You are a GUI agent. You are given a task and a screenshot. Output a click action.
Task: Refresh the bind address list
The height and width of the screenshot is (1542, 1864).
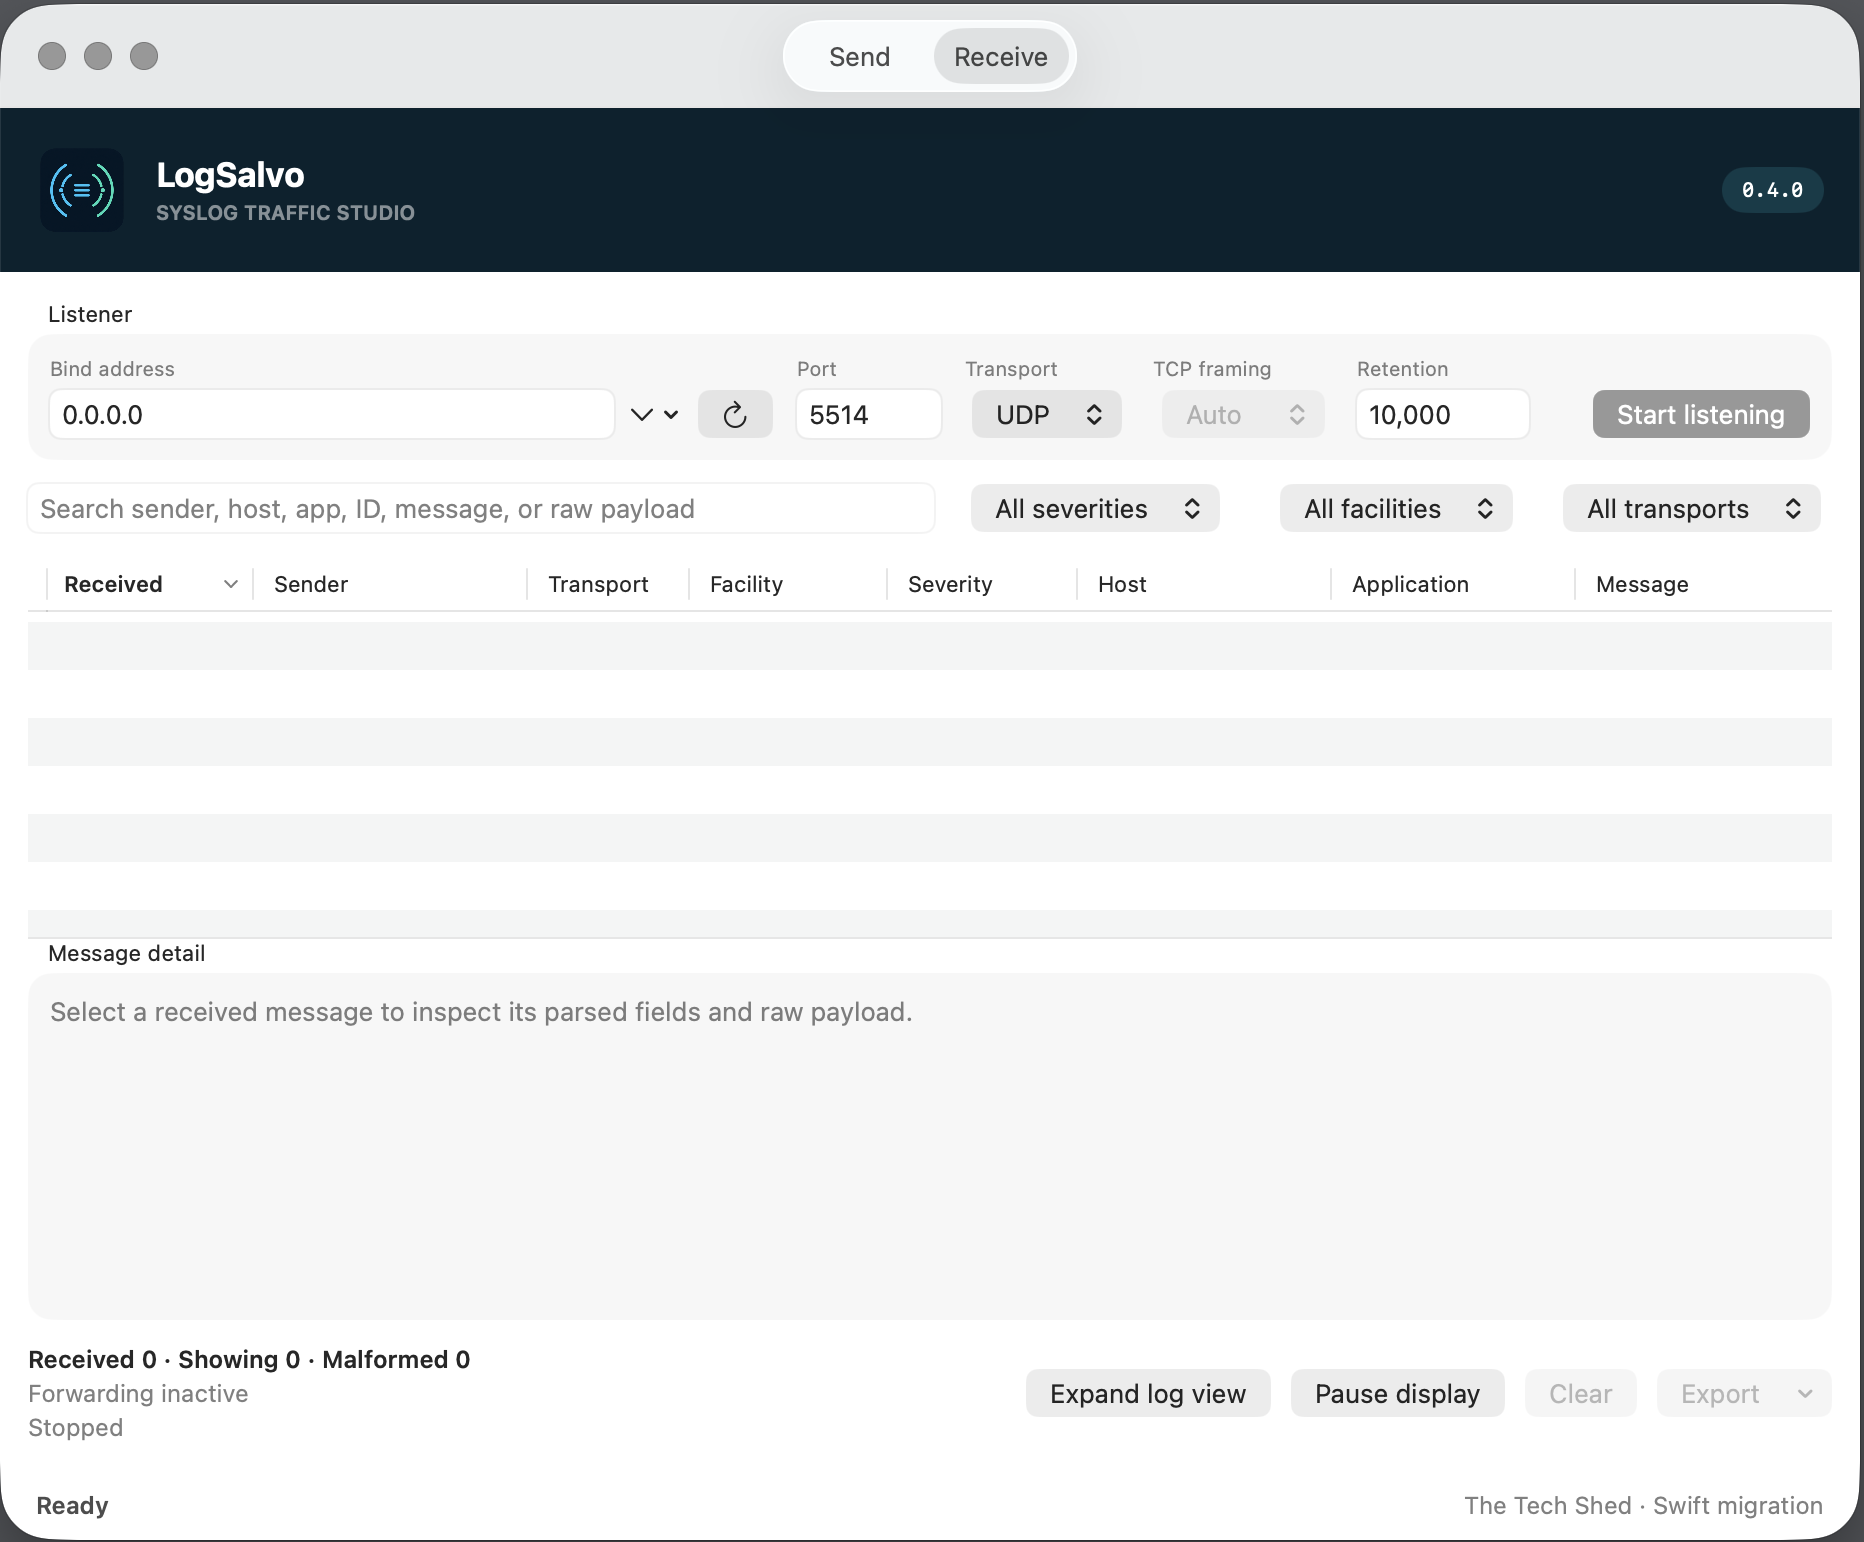(735, 414)
